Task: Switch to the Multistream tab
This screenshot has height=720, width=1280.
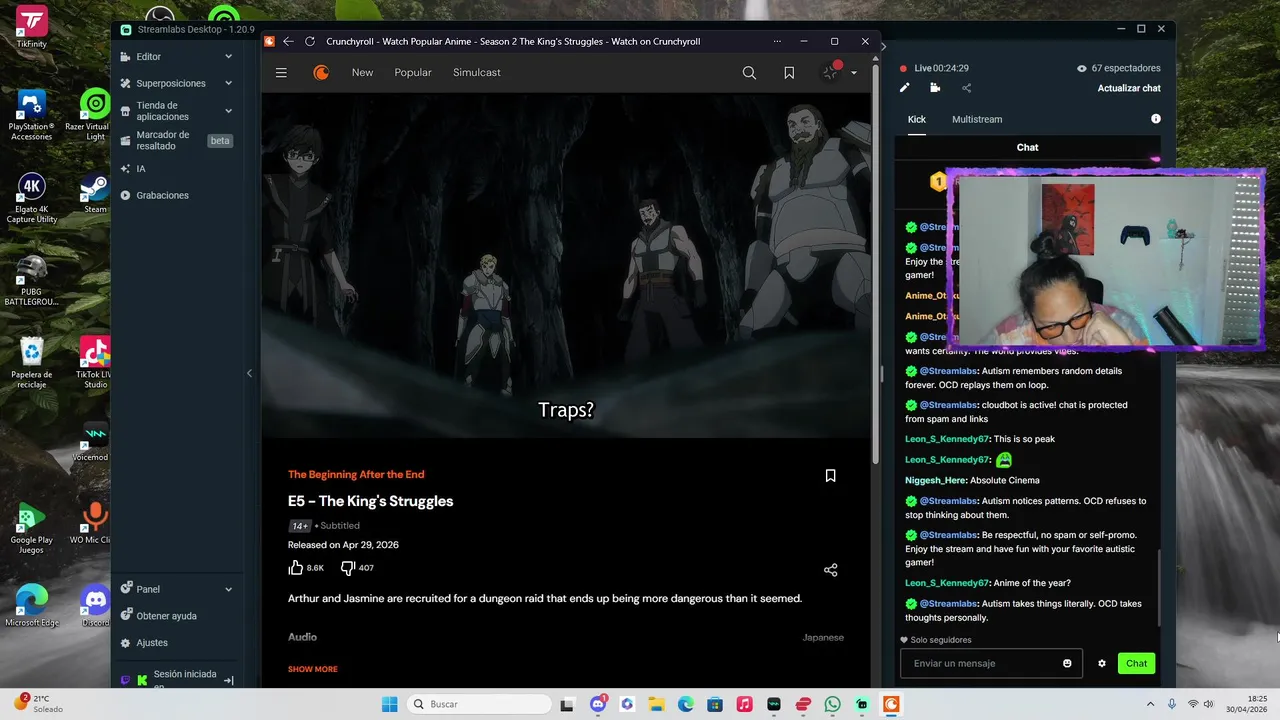Action: (977, 119)
